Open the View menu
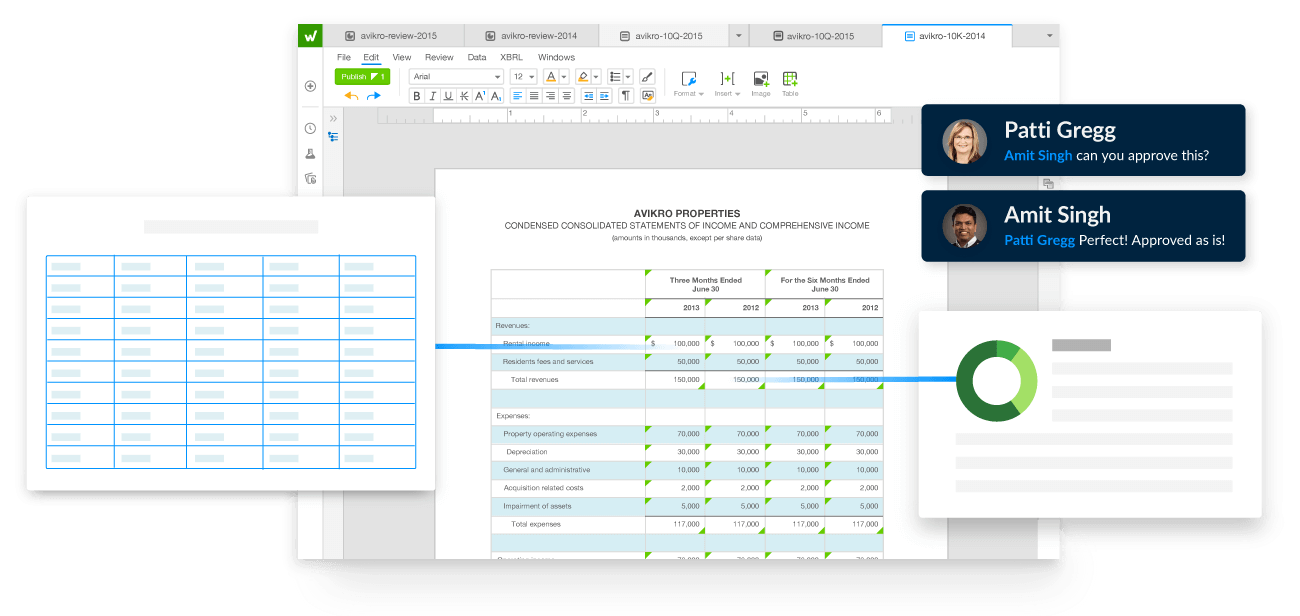The height and width of the screenshot is (616, 1300). [x=402, y=57]
